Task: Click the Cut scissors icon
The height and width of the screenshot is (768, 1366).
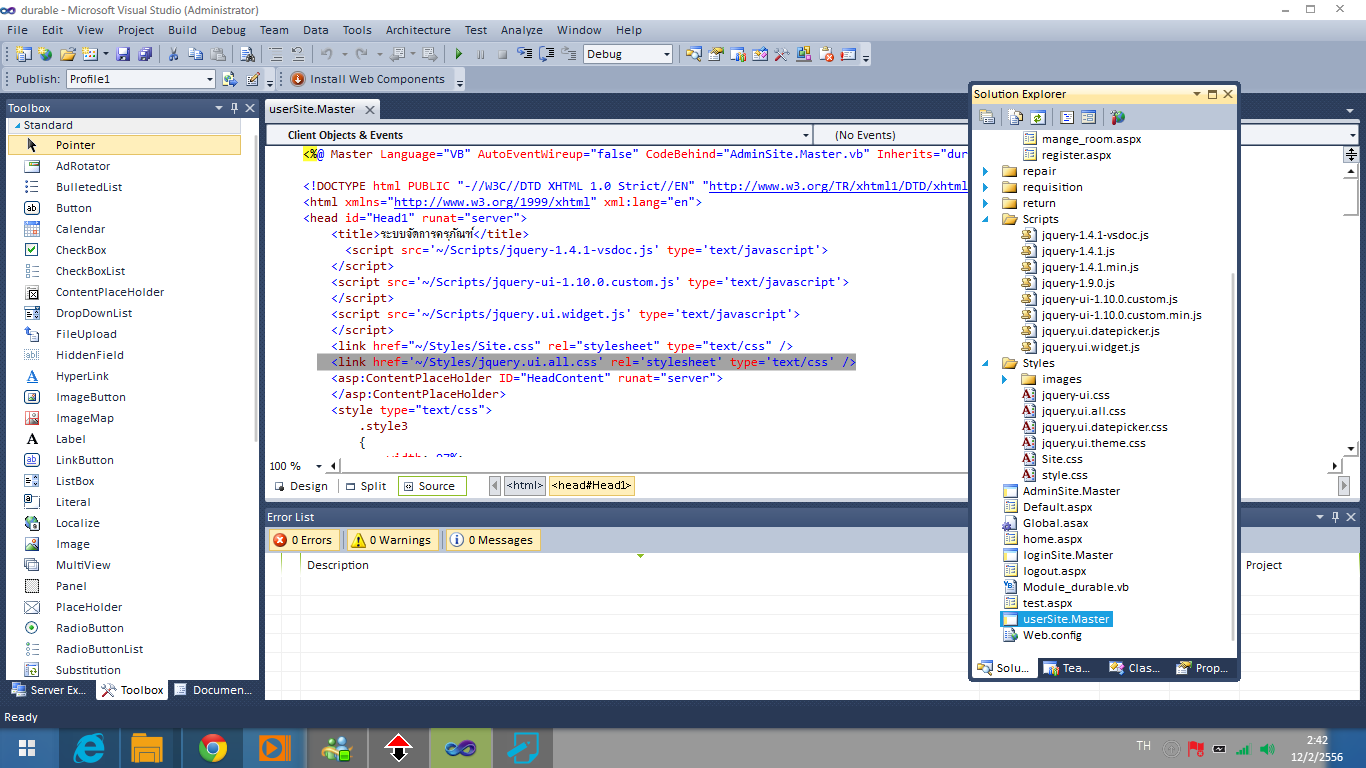Action: point(173,54)
